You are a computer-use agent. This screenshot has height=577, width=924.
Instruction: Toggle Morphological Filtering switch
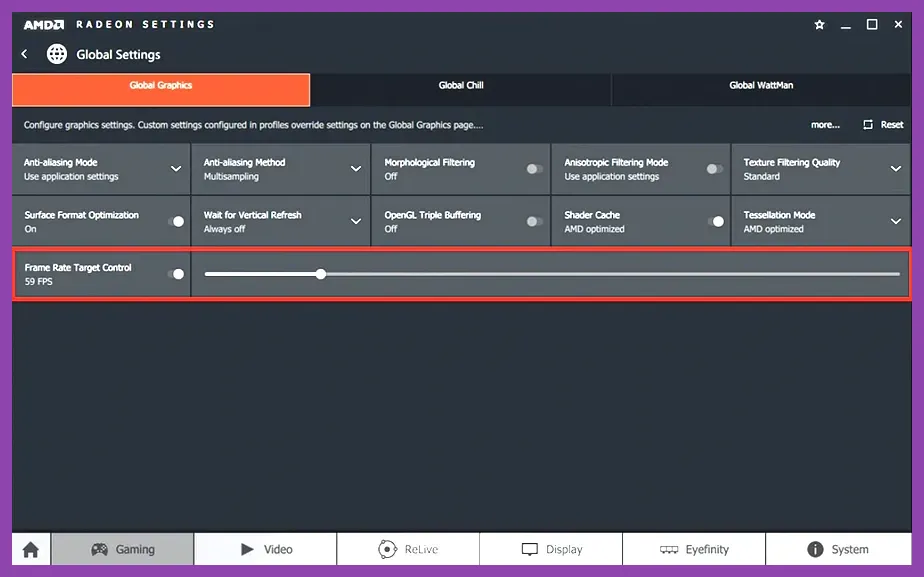point(534,169)
